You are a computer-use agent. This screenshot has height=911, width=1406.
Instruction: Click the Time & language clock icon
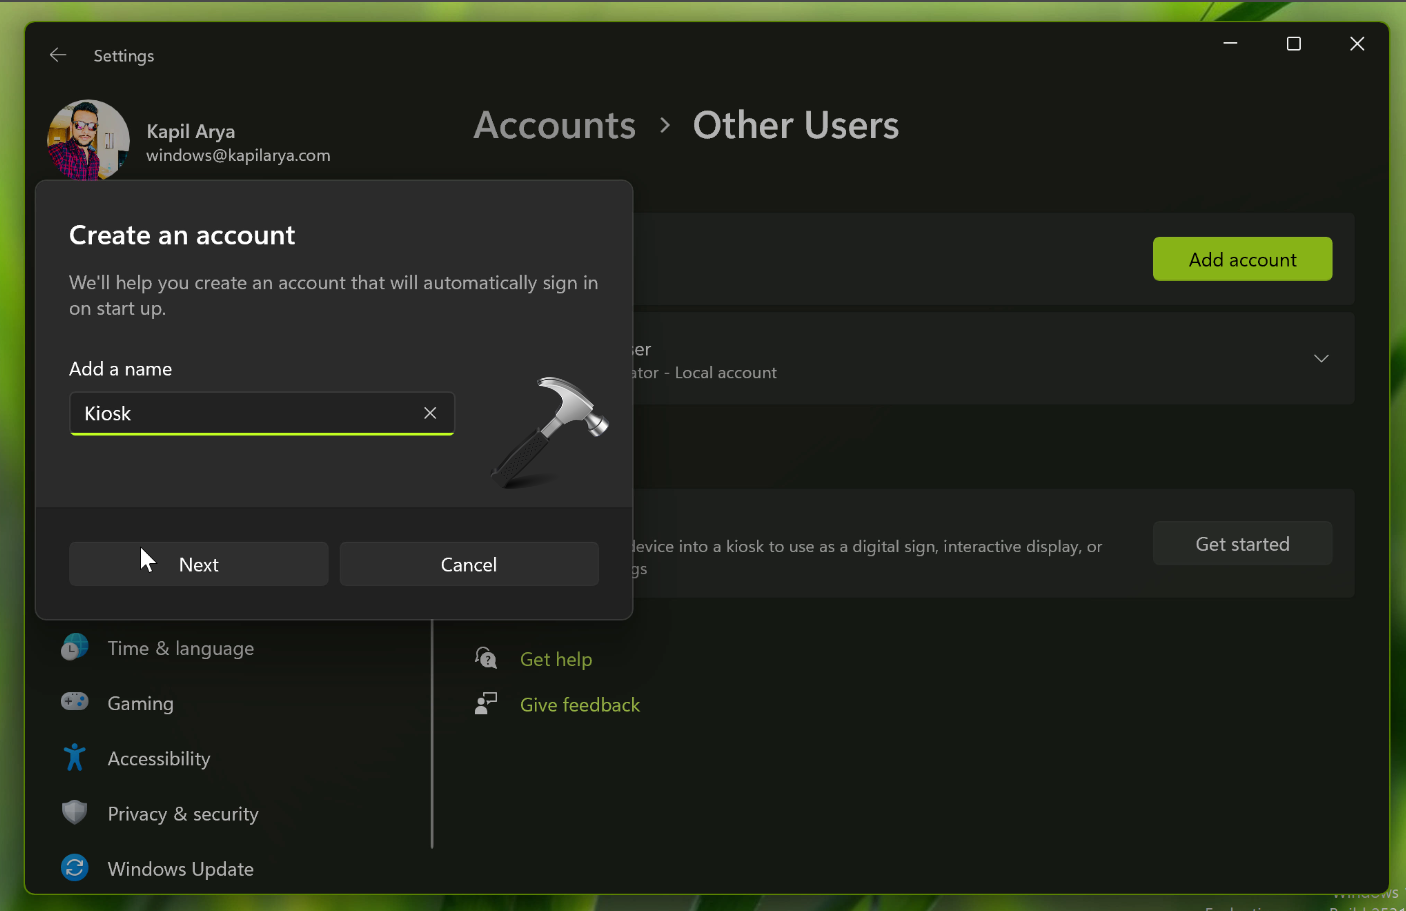pos(74,648)
